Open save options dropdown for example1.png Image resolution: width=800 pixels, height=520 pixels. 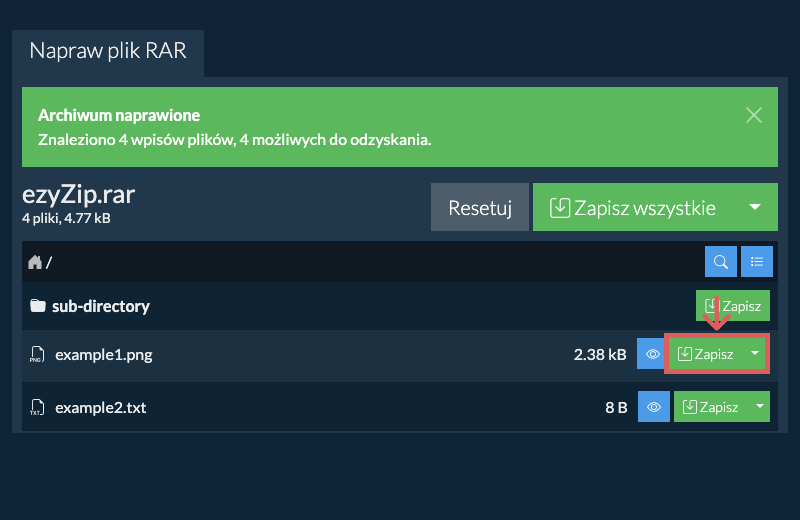point(756,354)
